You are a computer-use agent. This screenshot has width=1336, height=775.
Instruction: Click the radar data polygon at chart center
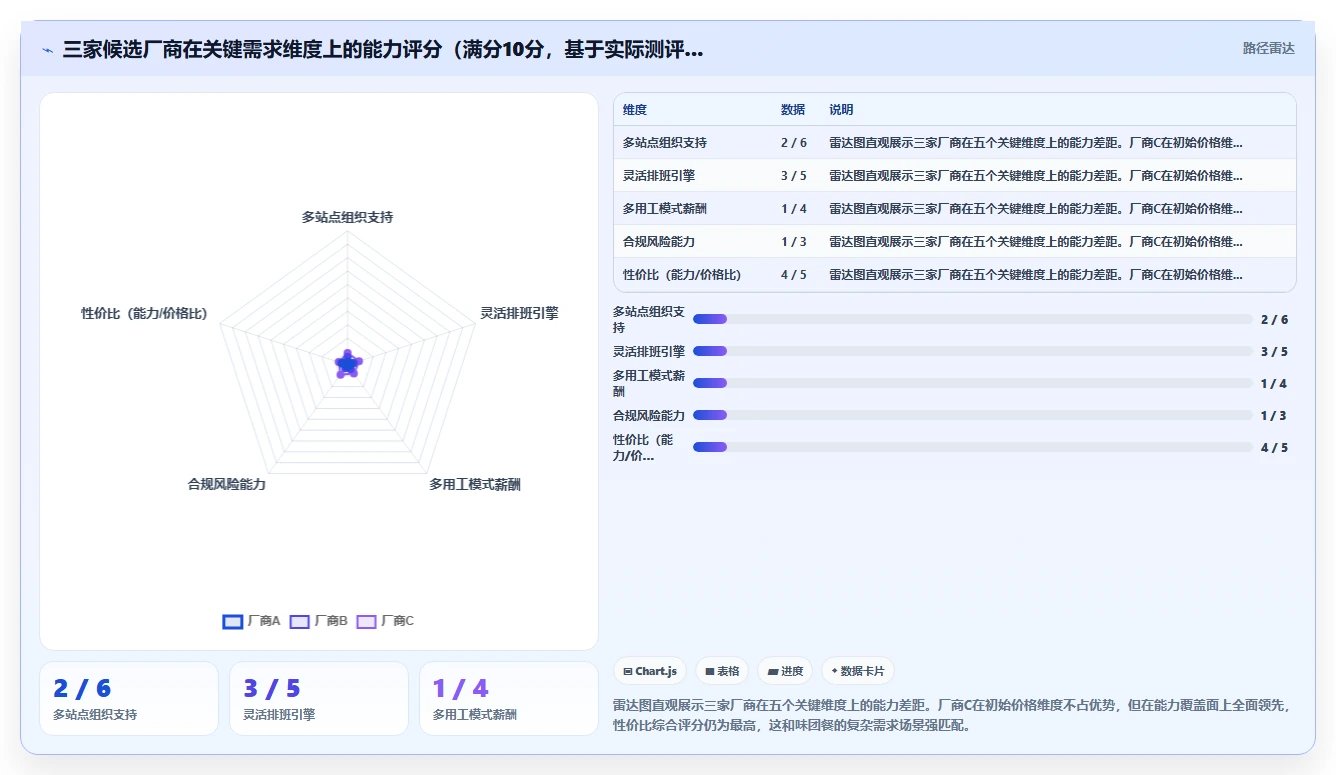(347, 365)
